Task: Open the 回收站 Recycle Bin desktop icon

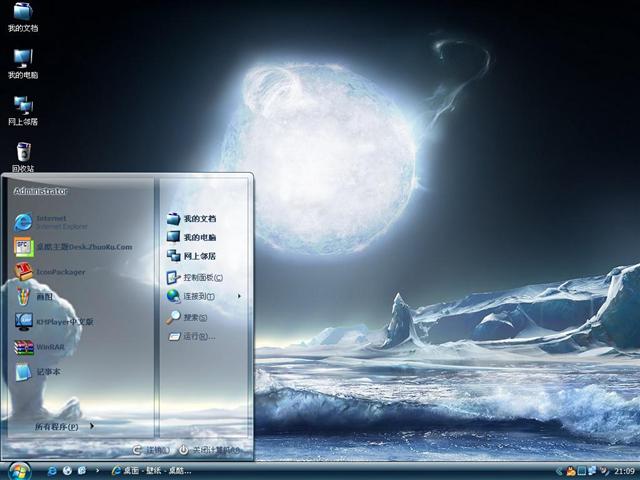Action: 23,156
